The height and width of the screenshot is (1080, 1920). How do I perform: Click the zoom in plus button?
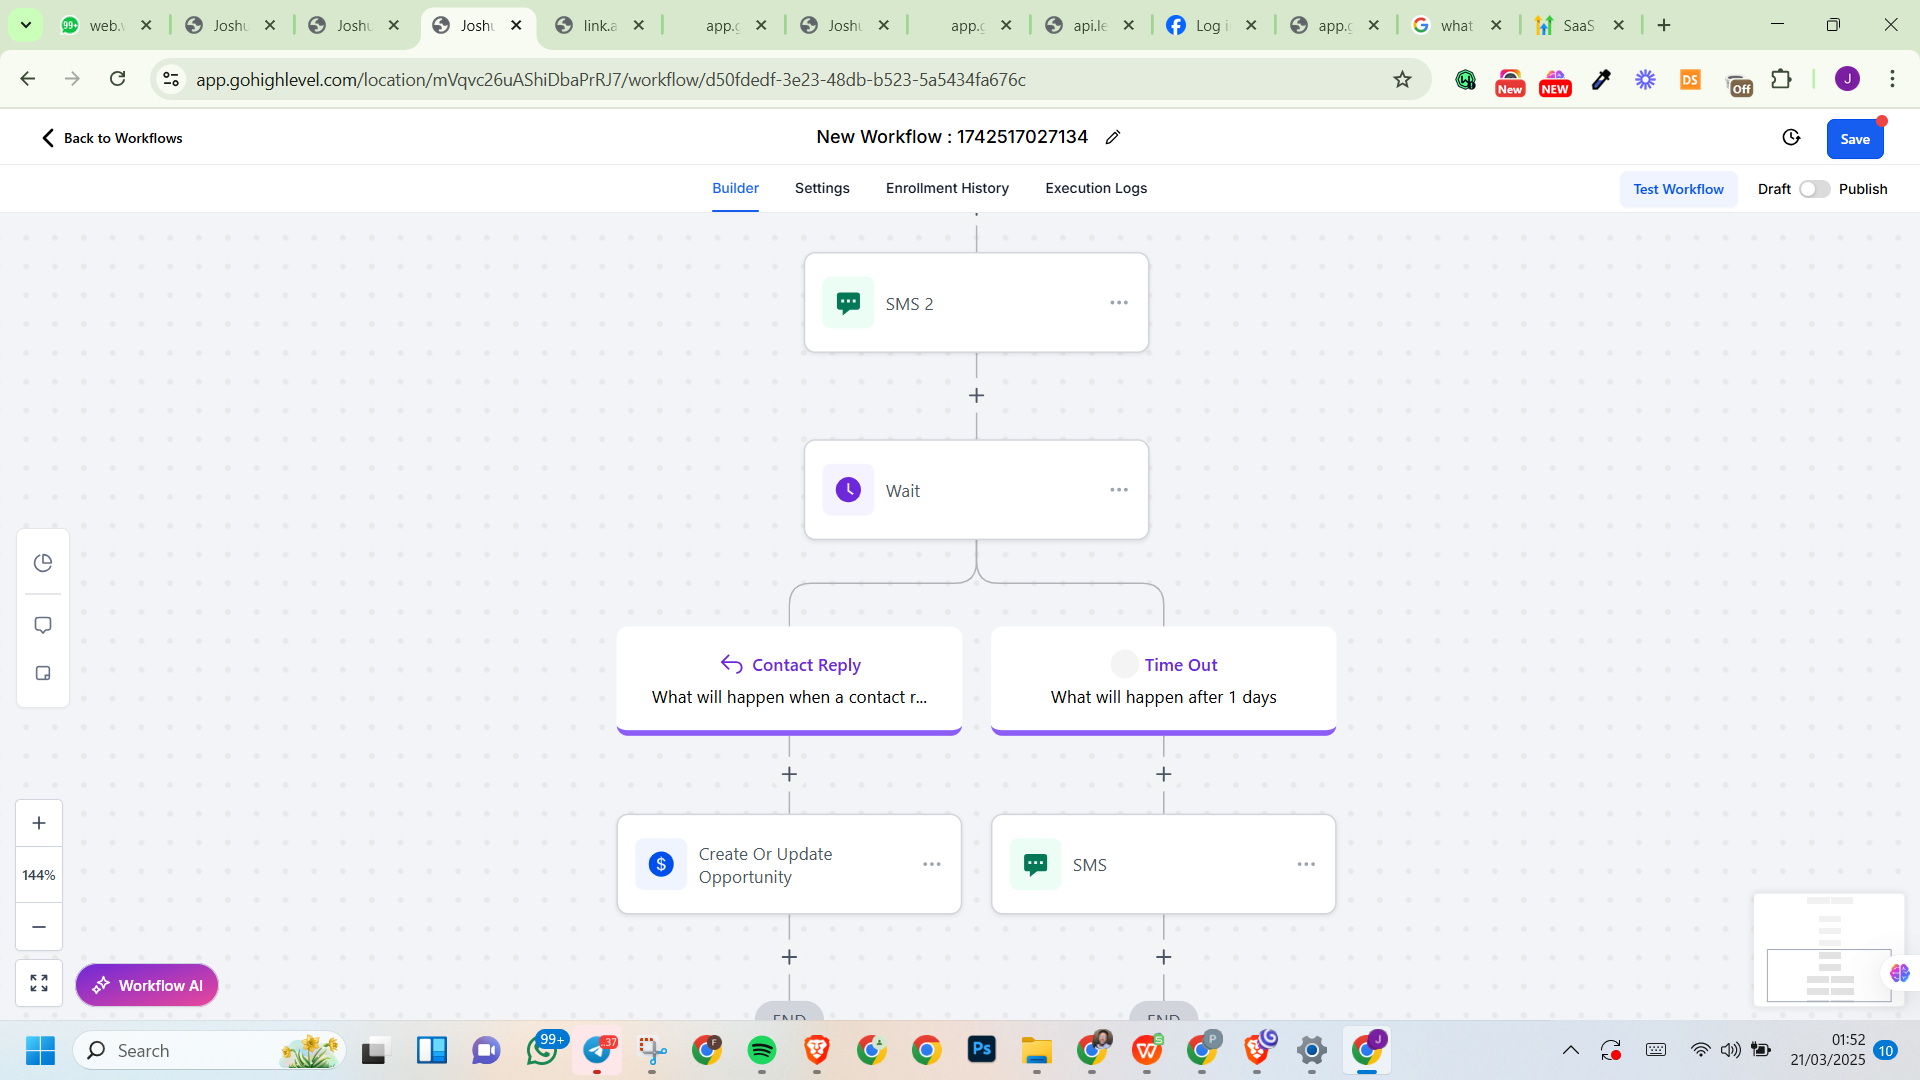tap(39, 823)
